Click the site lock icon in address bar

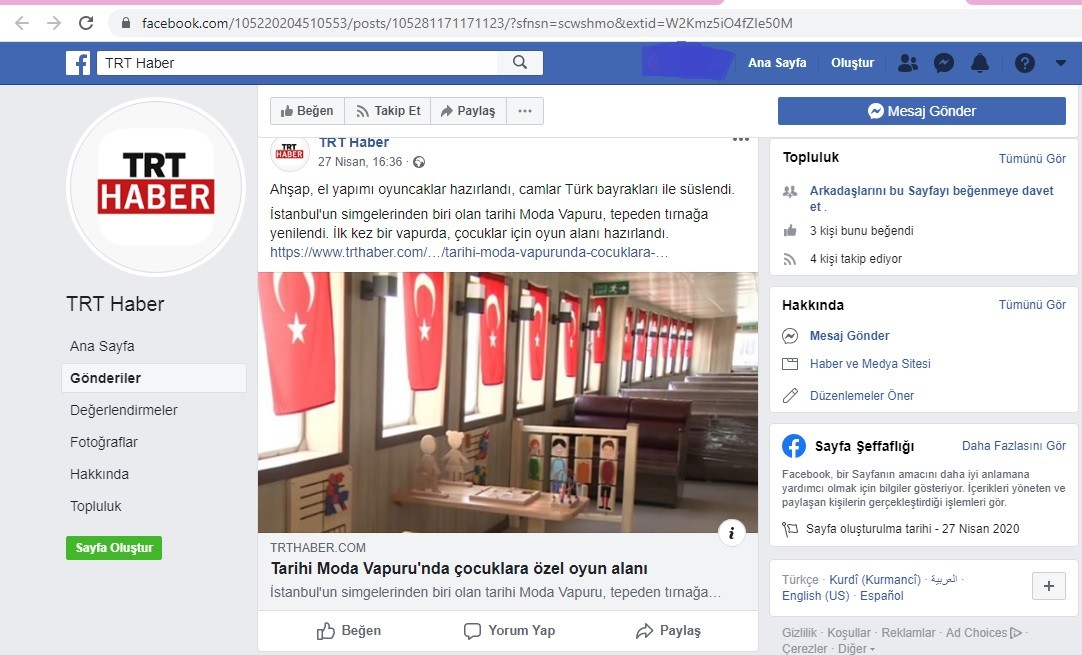coord(126,23)
